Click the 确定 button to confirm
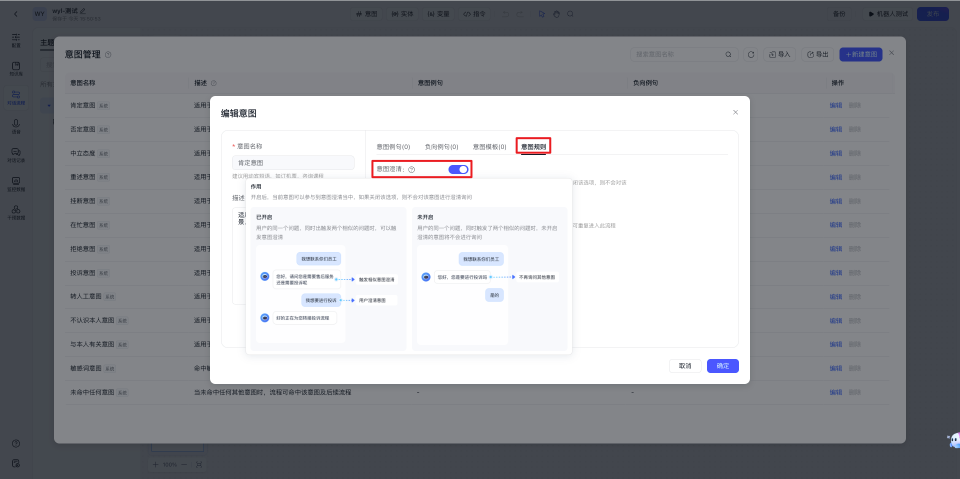The height and width of the screenshot is (479, 960). (723, 366)
